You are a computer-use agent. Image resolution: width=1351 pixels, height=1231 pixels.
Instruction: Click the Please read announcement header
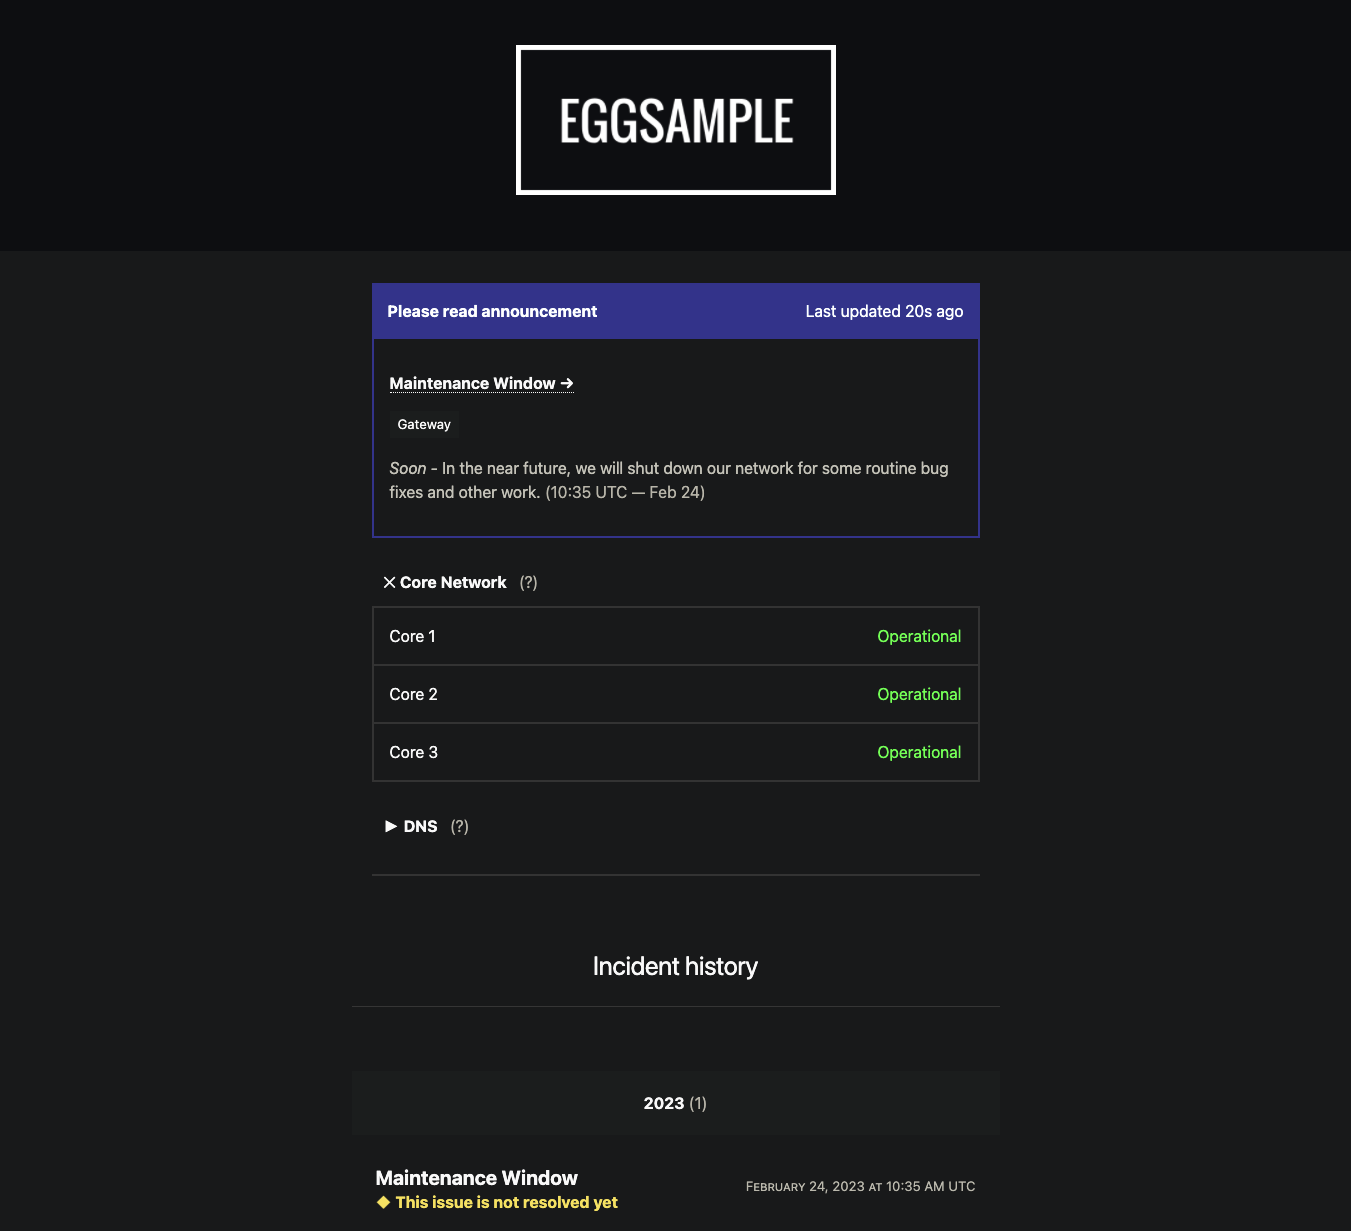pyautogui.click(x=492, y=311)
